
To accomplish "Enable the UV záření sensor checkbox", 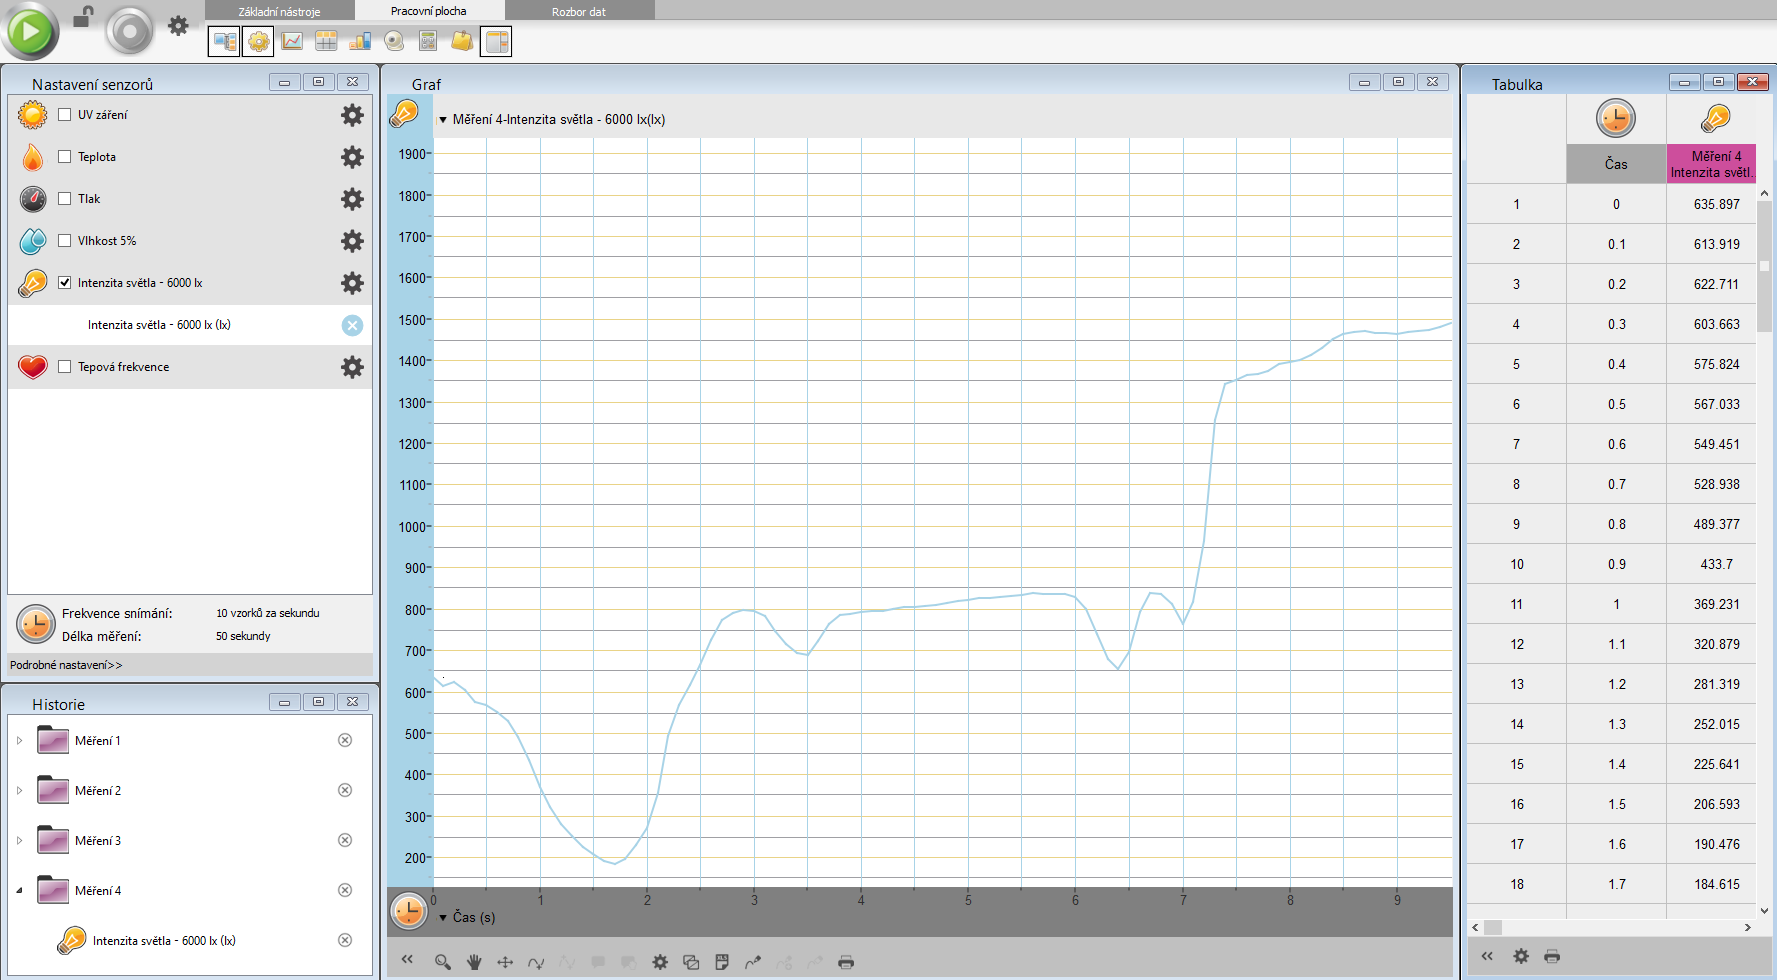I will 65,115.
